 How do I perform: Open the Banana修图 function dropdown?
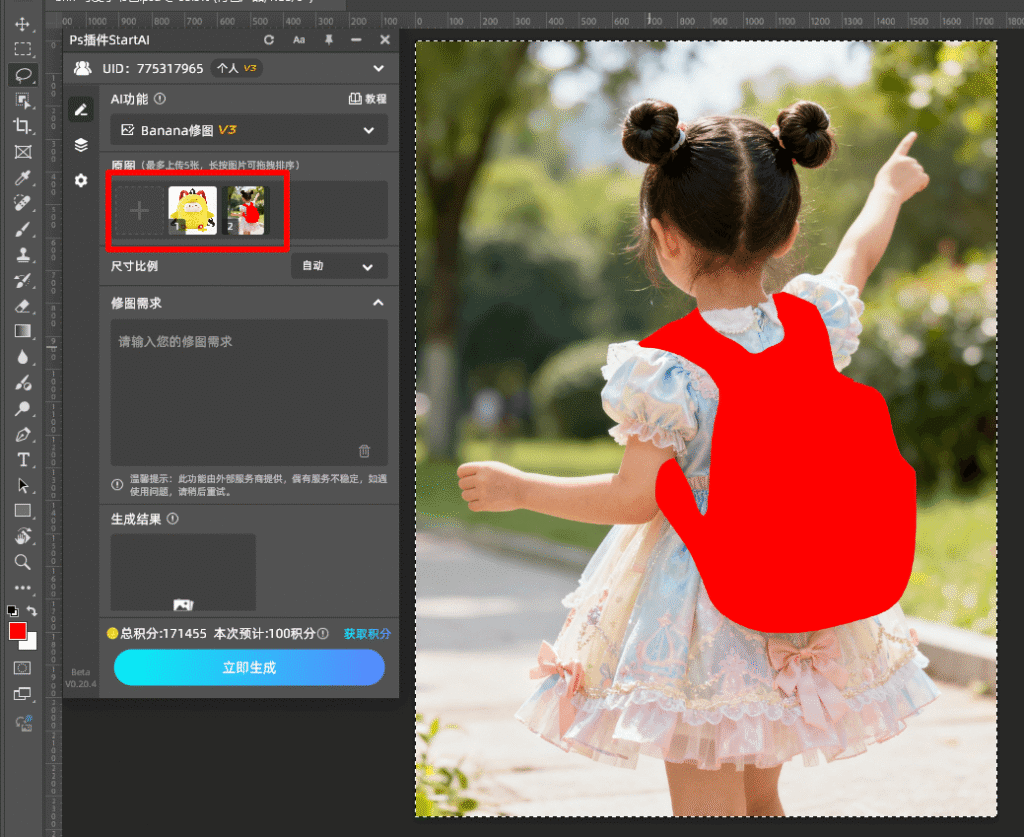click(248, 130)
